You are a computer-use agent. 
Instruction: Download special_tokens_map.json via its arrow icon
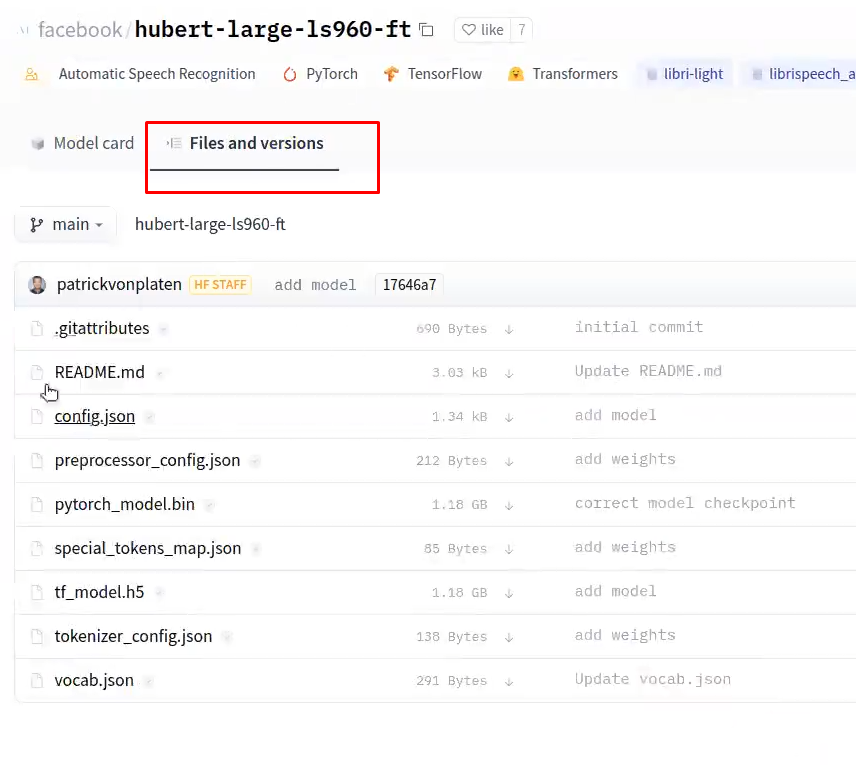509,549
